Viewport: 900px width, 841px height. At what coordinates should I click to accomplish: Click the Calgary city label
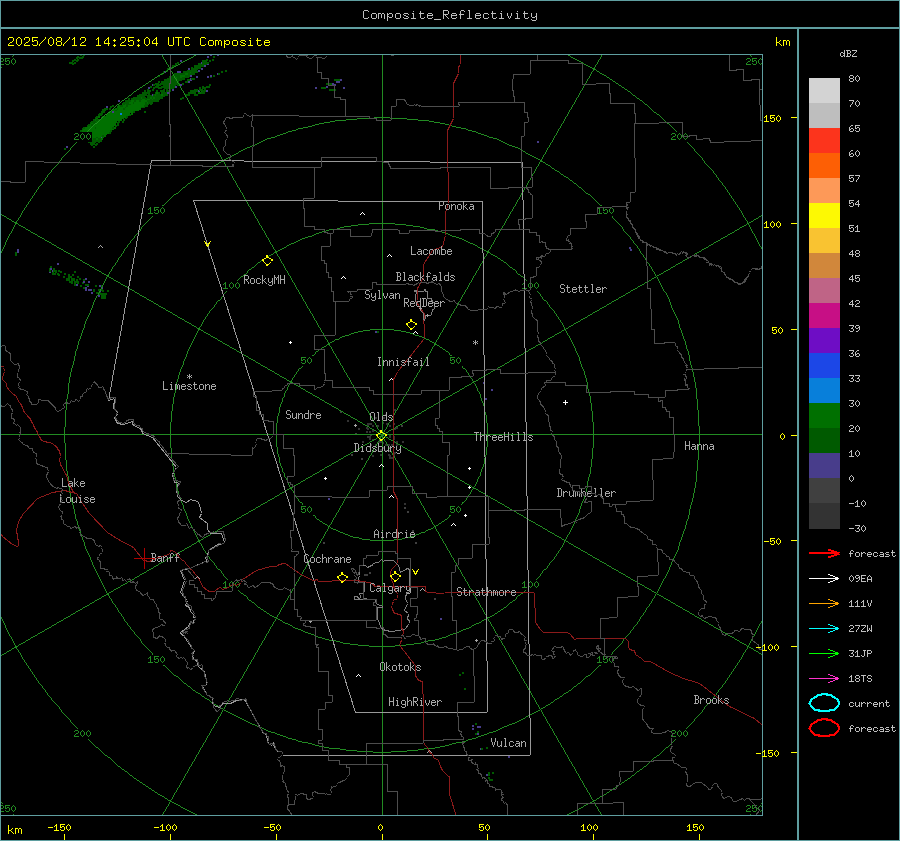point(390,588)
